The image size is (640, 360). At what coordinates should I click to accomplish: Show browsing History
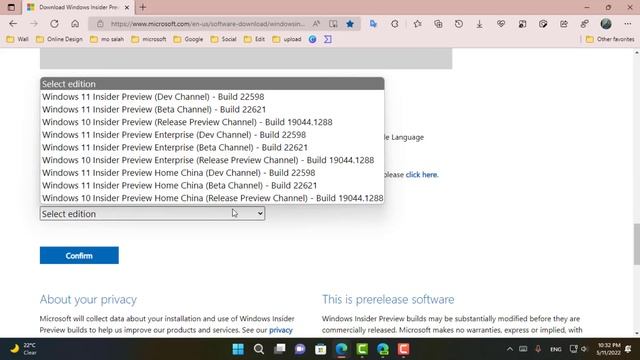point(459,24)
